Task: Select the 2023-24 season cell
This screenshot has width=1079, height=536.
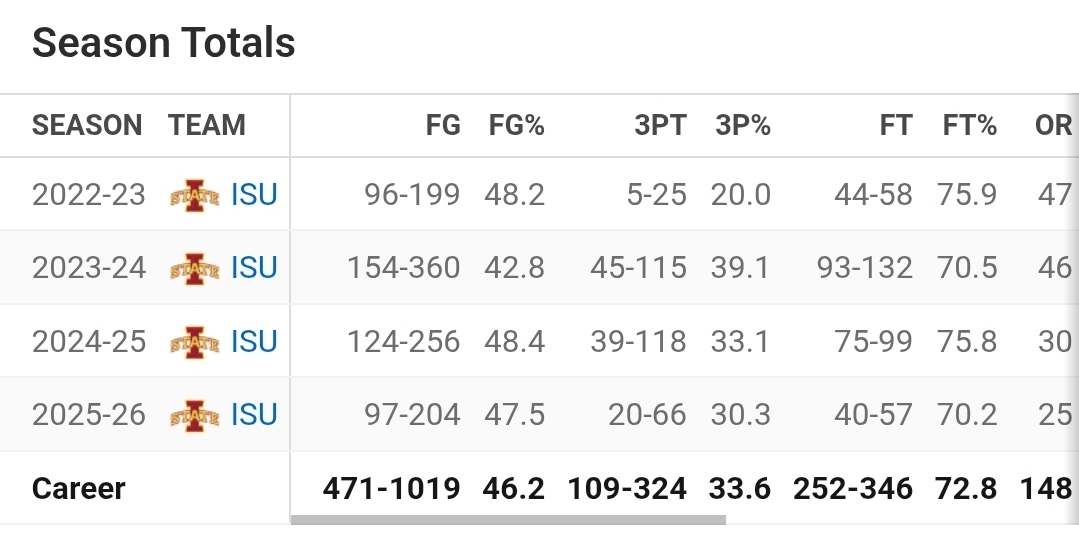Action: point(89,268)
